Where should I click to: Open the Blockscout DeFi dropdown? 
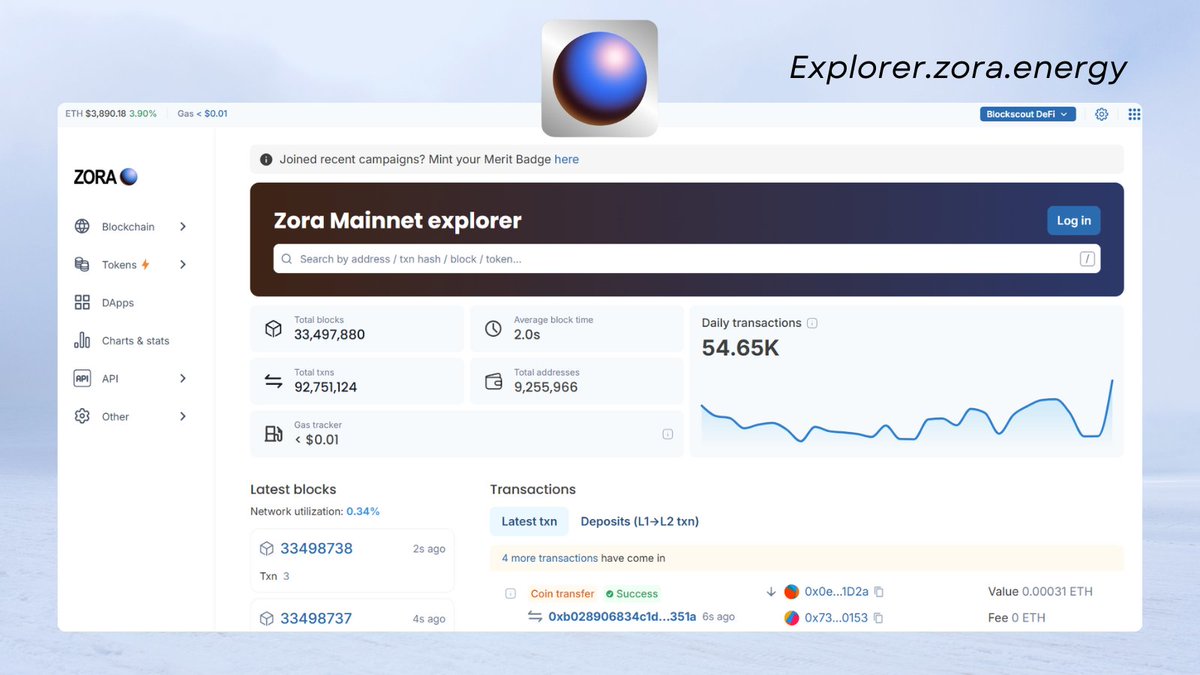click(1028, 114)
